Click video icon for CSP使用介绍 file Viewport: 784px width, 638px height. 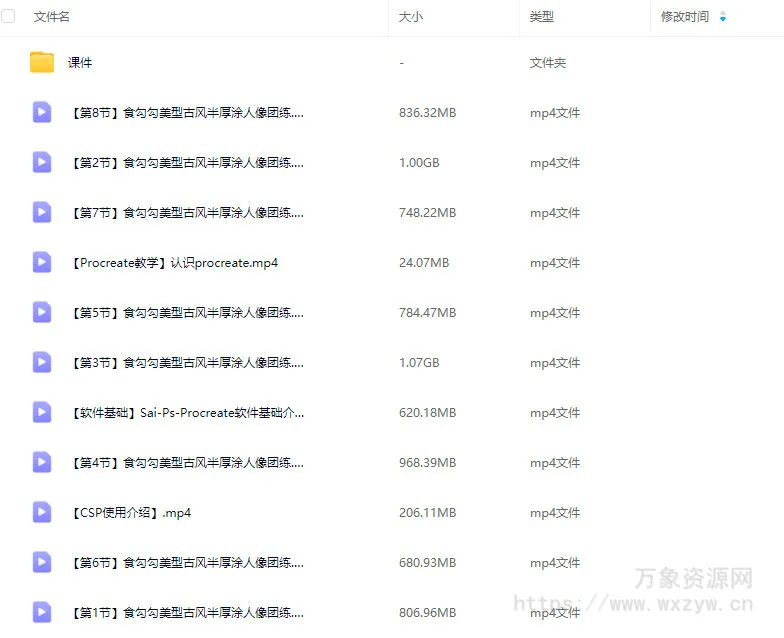point(42,512)
